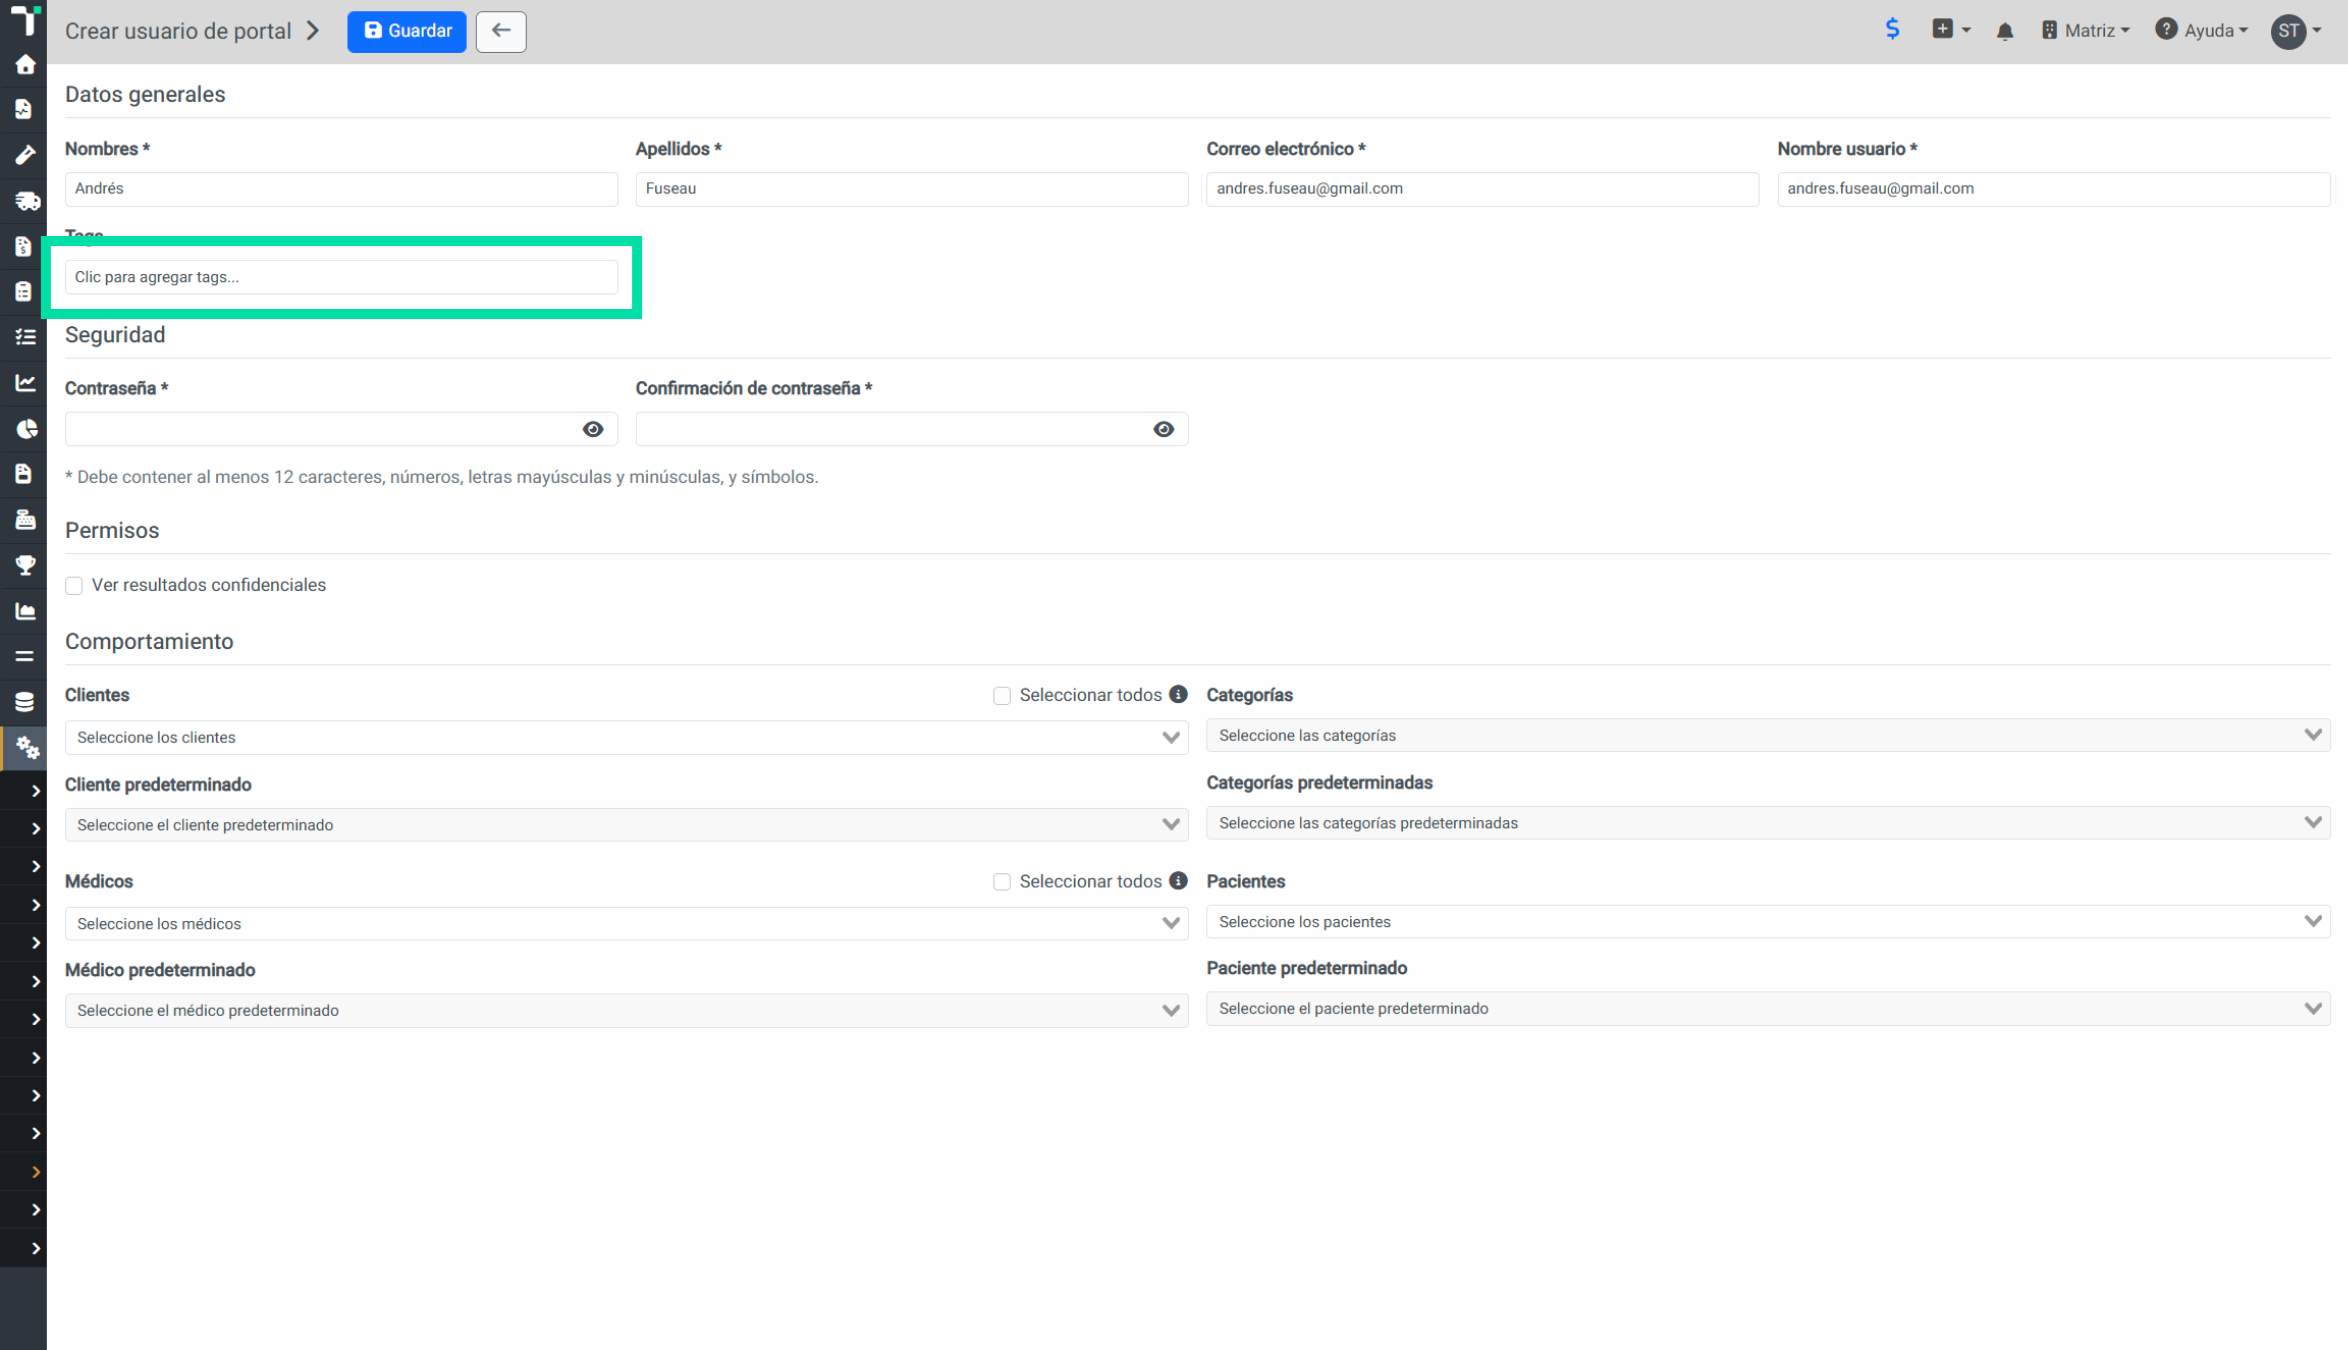This screenshot has width=2348, height=1350.
Task: Open the lab report pulse document icon
Action: click(x=23, y=109)
